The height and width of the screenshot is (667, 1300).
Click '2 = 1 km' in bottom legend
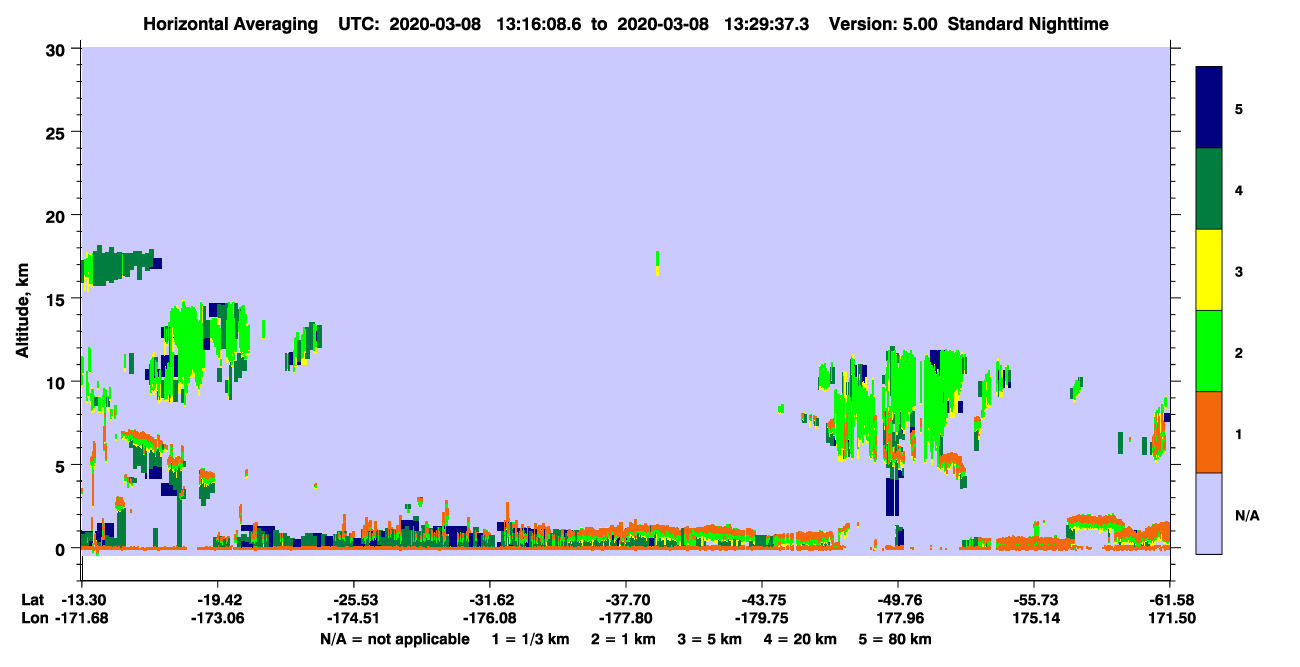(x=625, y=639)
